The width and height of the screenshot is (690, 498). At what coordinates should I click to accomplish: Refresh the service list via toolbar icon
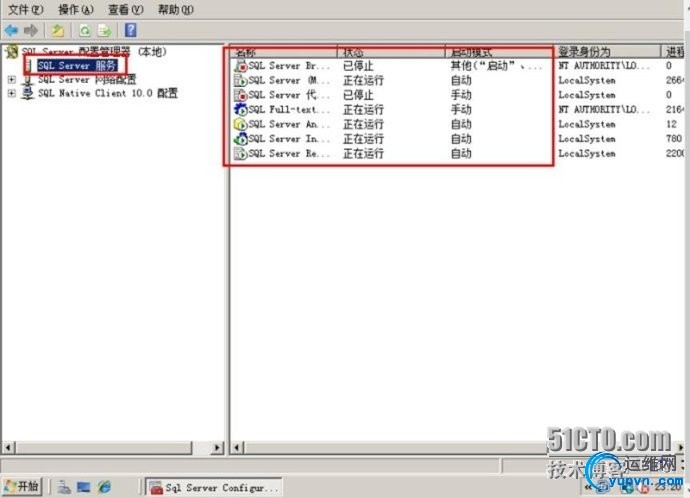pyautogui.click(x=84, y=30)
